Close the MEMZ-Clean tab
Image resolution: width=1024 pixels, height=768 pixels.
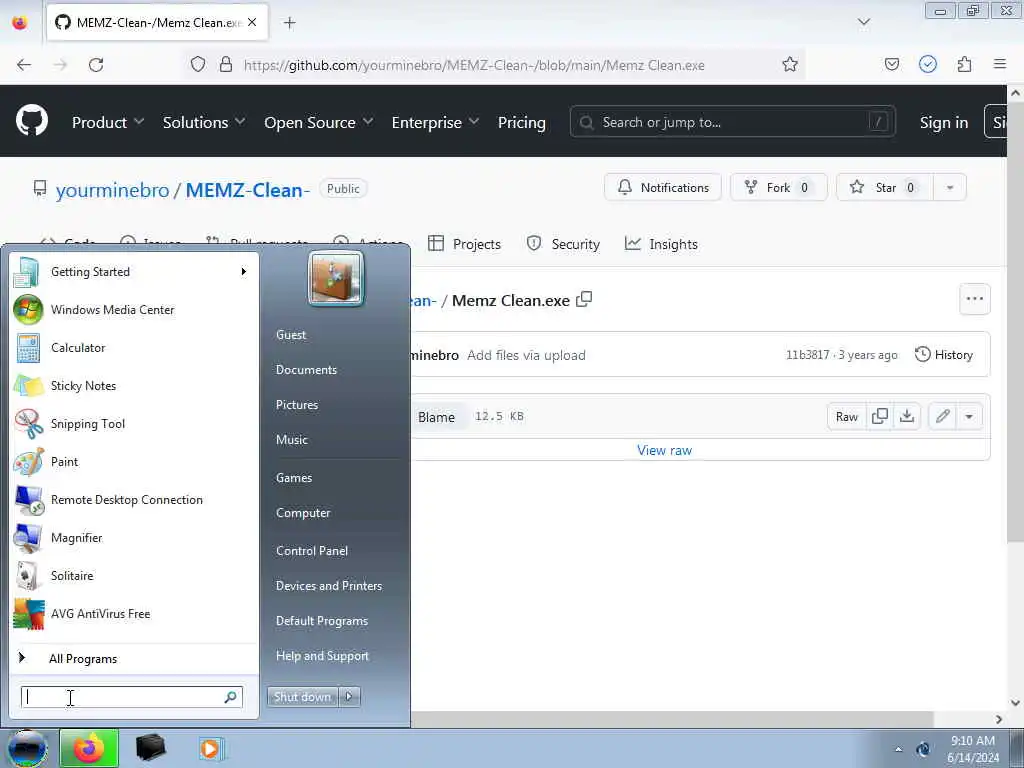coord(252,22)
